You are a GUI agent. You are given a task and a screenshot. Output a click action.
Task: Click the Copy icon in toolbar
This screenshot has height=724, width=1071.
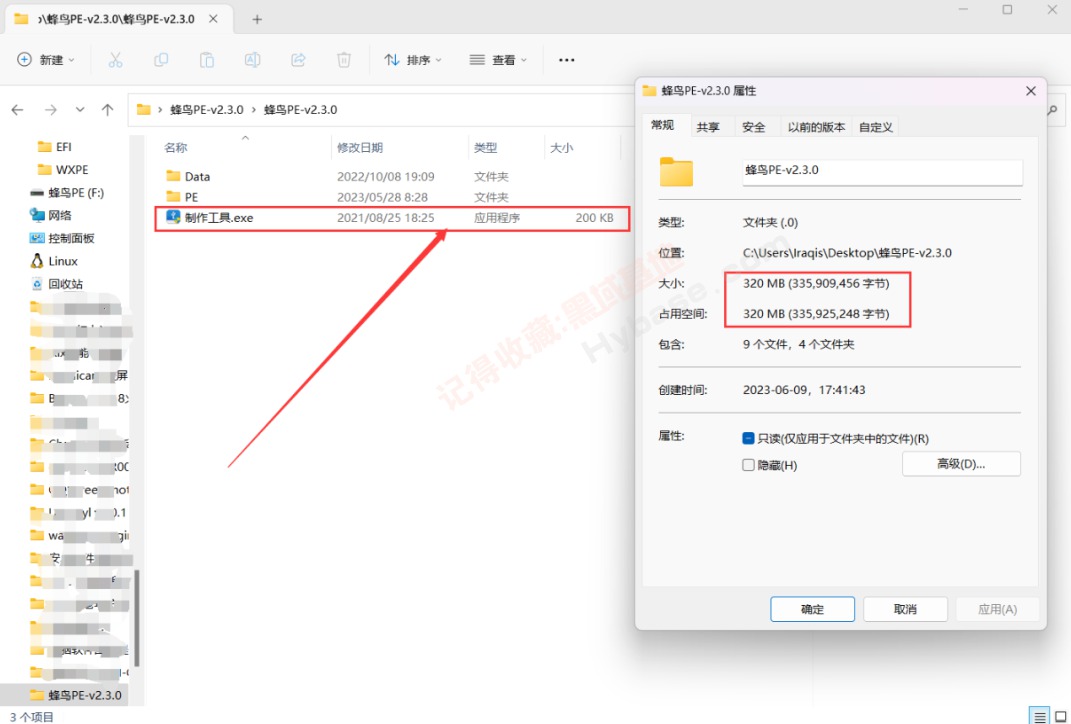[161, 60]
